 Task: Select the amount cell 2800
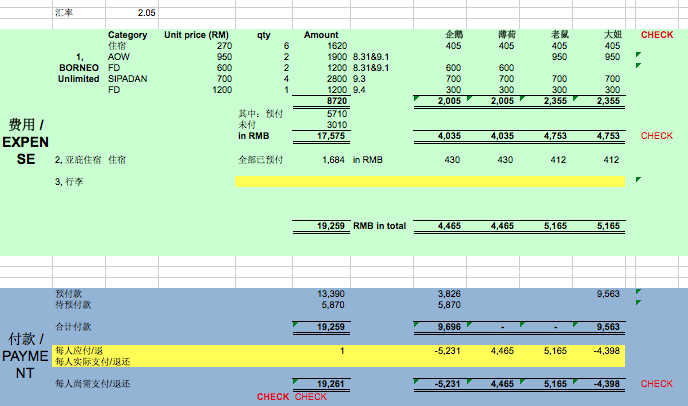click(337, 79)
